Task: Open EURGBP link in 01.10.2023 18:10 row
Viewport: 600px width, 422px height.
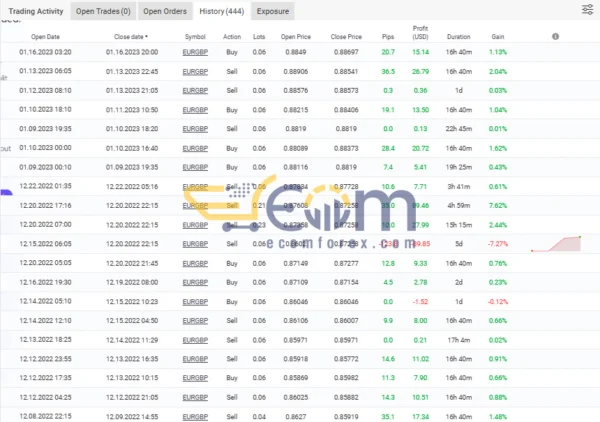Action: (x=195, y=110)
